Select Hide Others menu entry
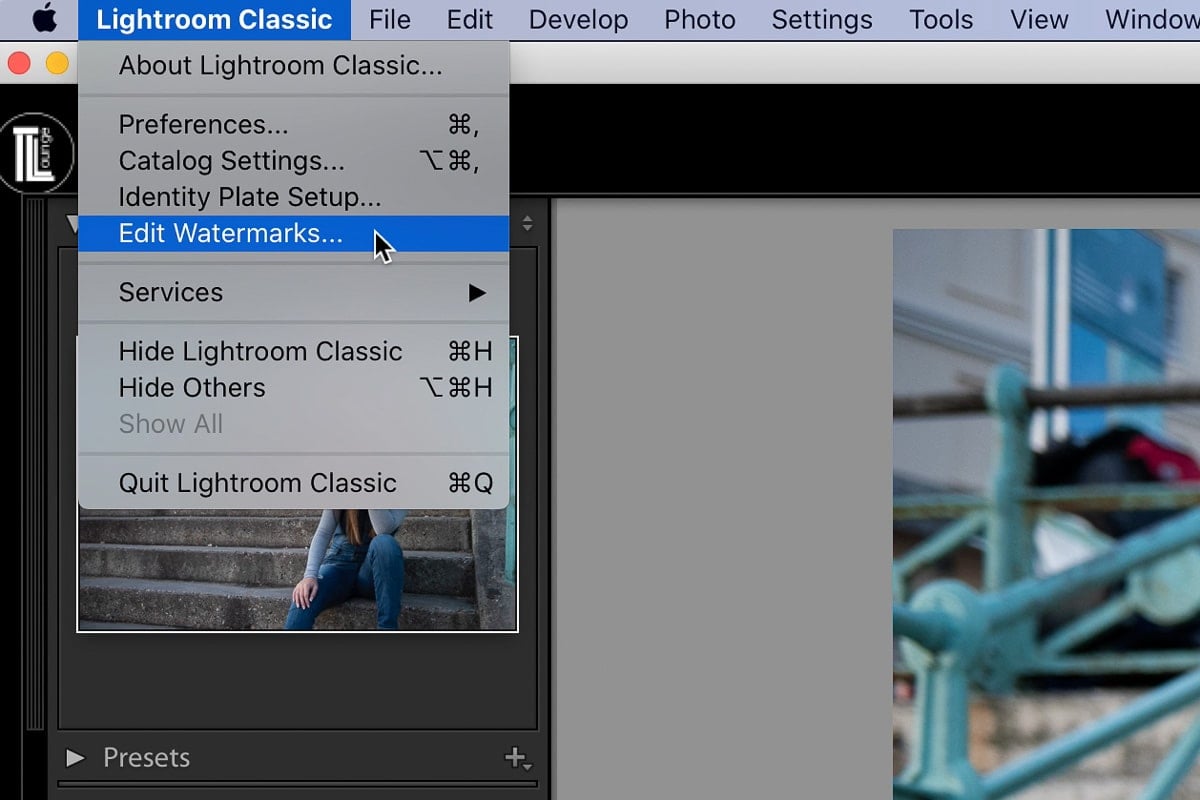Screen dimensions: 1200x800 click(x=293, y=387)
